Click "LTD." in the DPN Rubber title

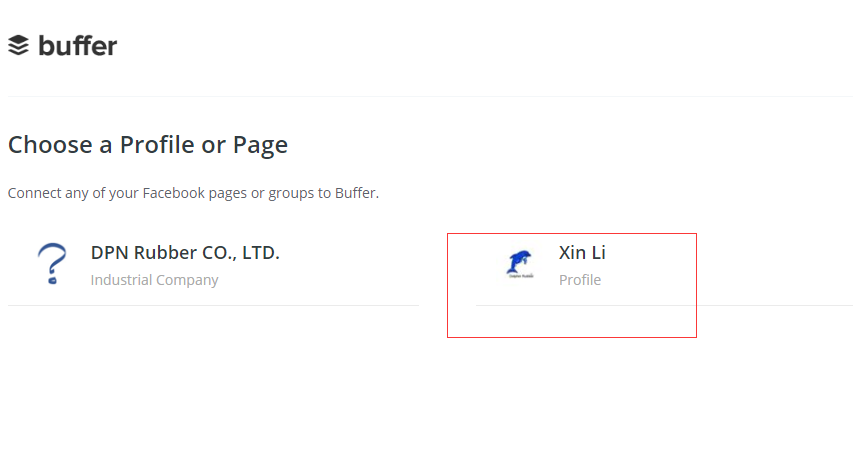[x=261, y=253]
